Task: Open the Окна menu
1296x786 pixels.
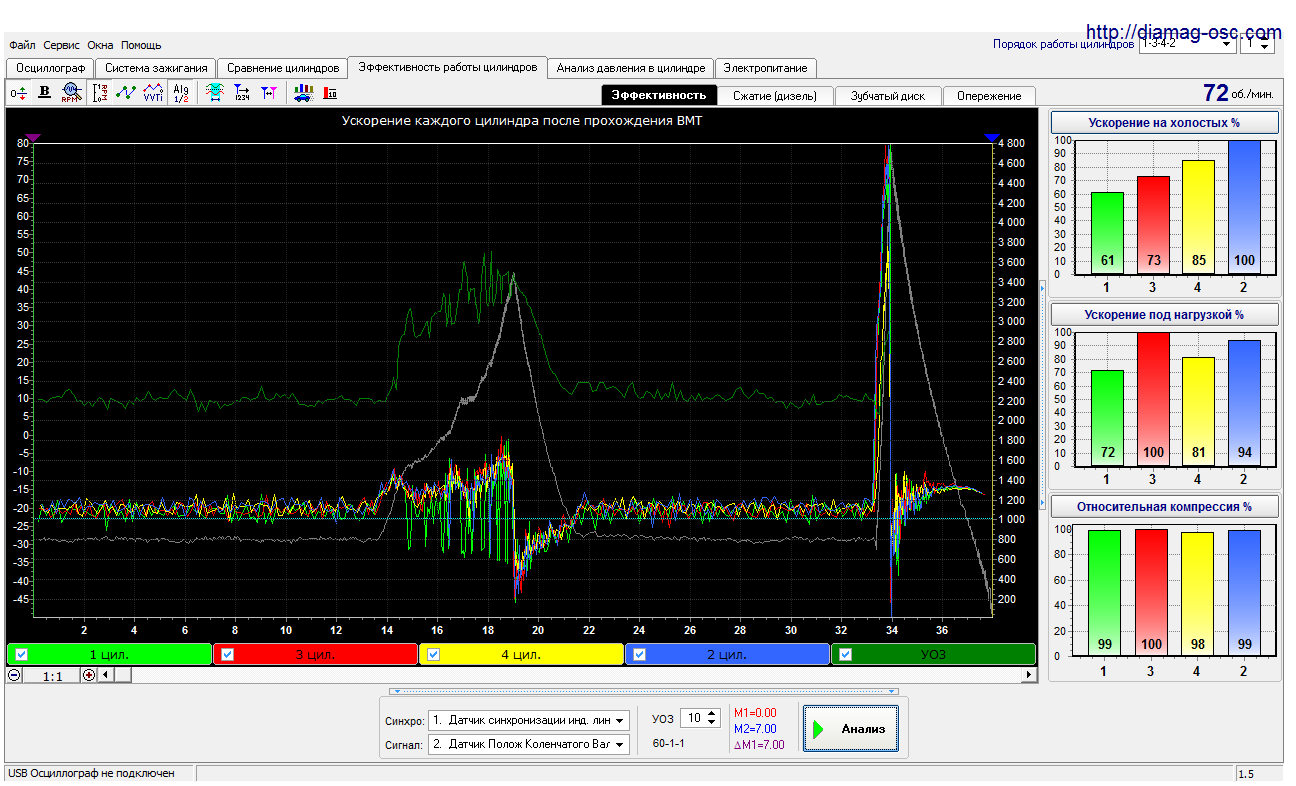Action: click(100, 45)
